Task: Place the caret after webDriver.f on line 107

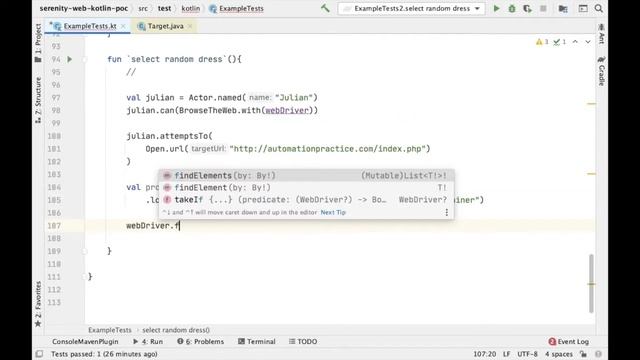Action: (x=180, y=226)
